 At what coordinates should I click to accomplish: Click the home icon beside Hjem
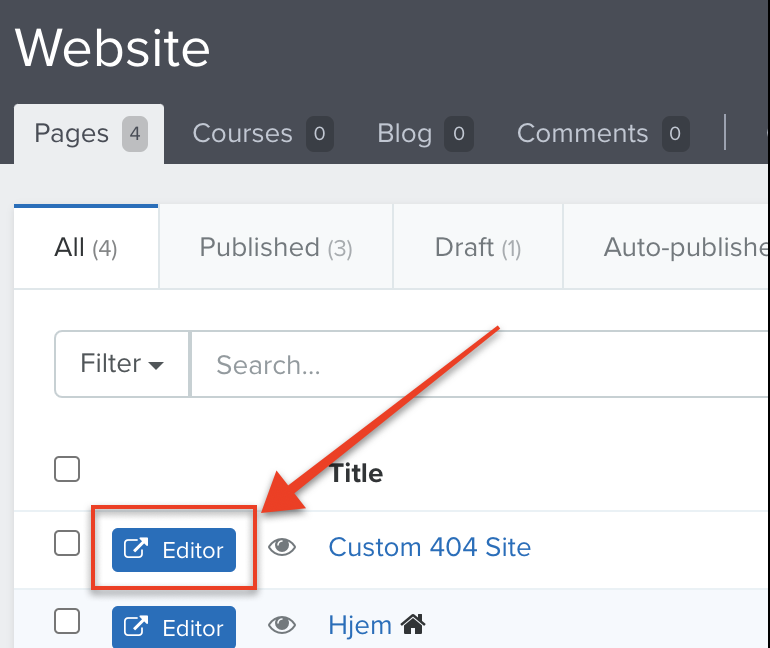[413, 624]
